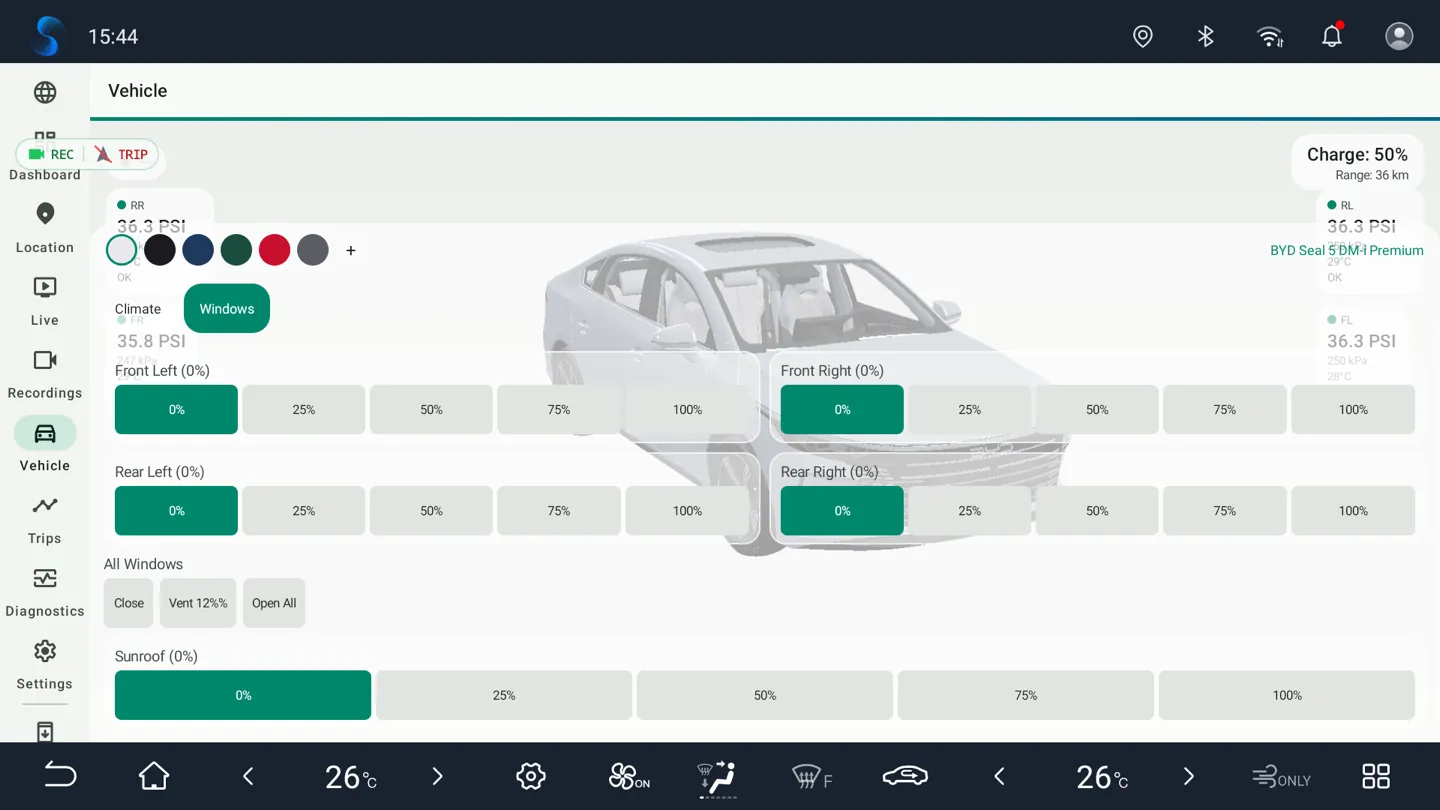The width and height of the screenshot is (1440, 810).
Task: Select the black car color swatch
Action: [x=160, y=250]
